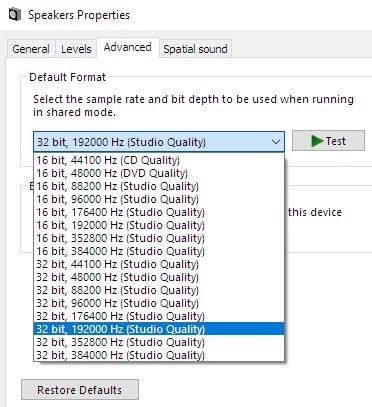
Task: Choose 32 bit, 96000 Hz option
Action: coord(159,303)
